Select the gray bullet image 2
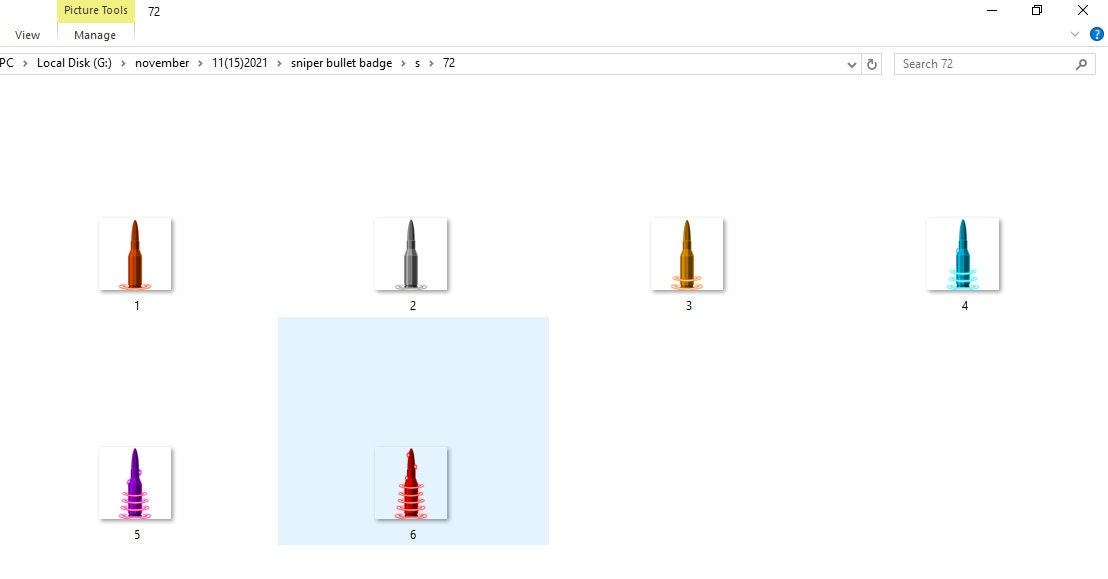Image resolution: width=1108 pixels, height=579 pixels. (x=412, y=253)
